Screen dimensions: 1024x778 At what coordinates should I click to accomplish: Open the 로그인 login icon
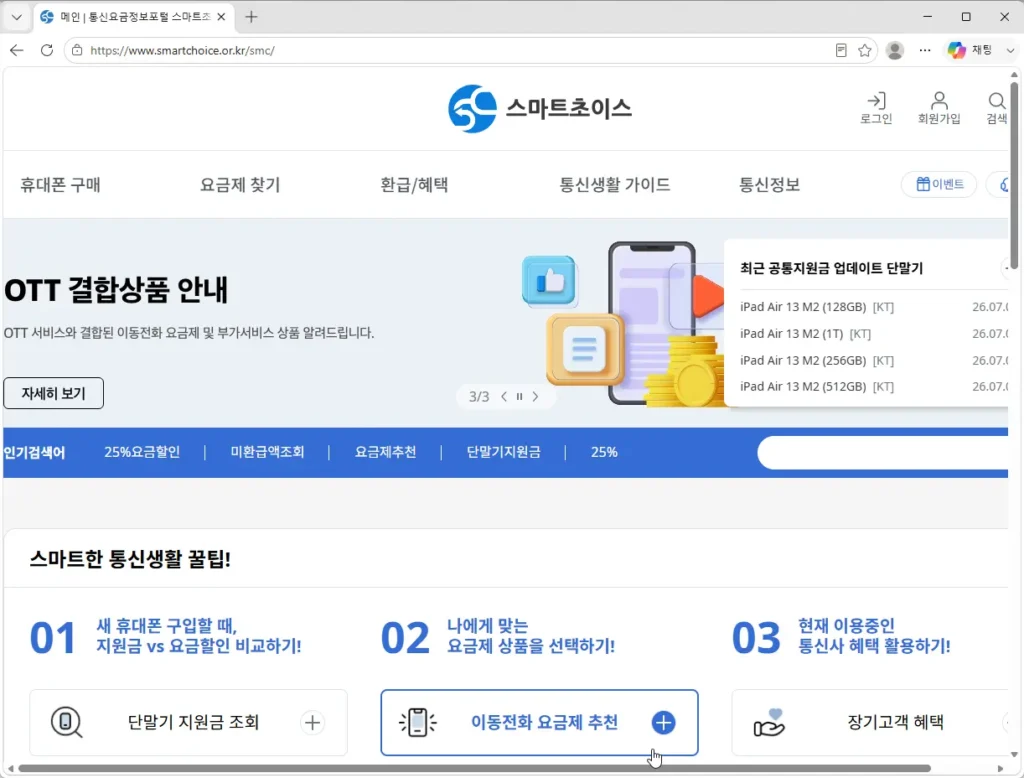876,108
